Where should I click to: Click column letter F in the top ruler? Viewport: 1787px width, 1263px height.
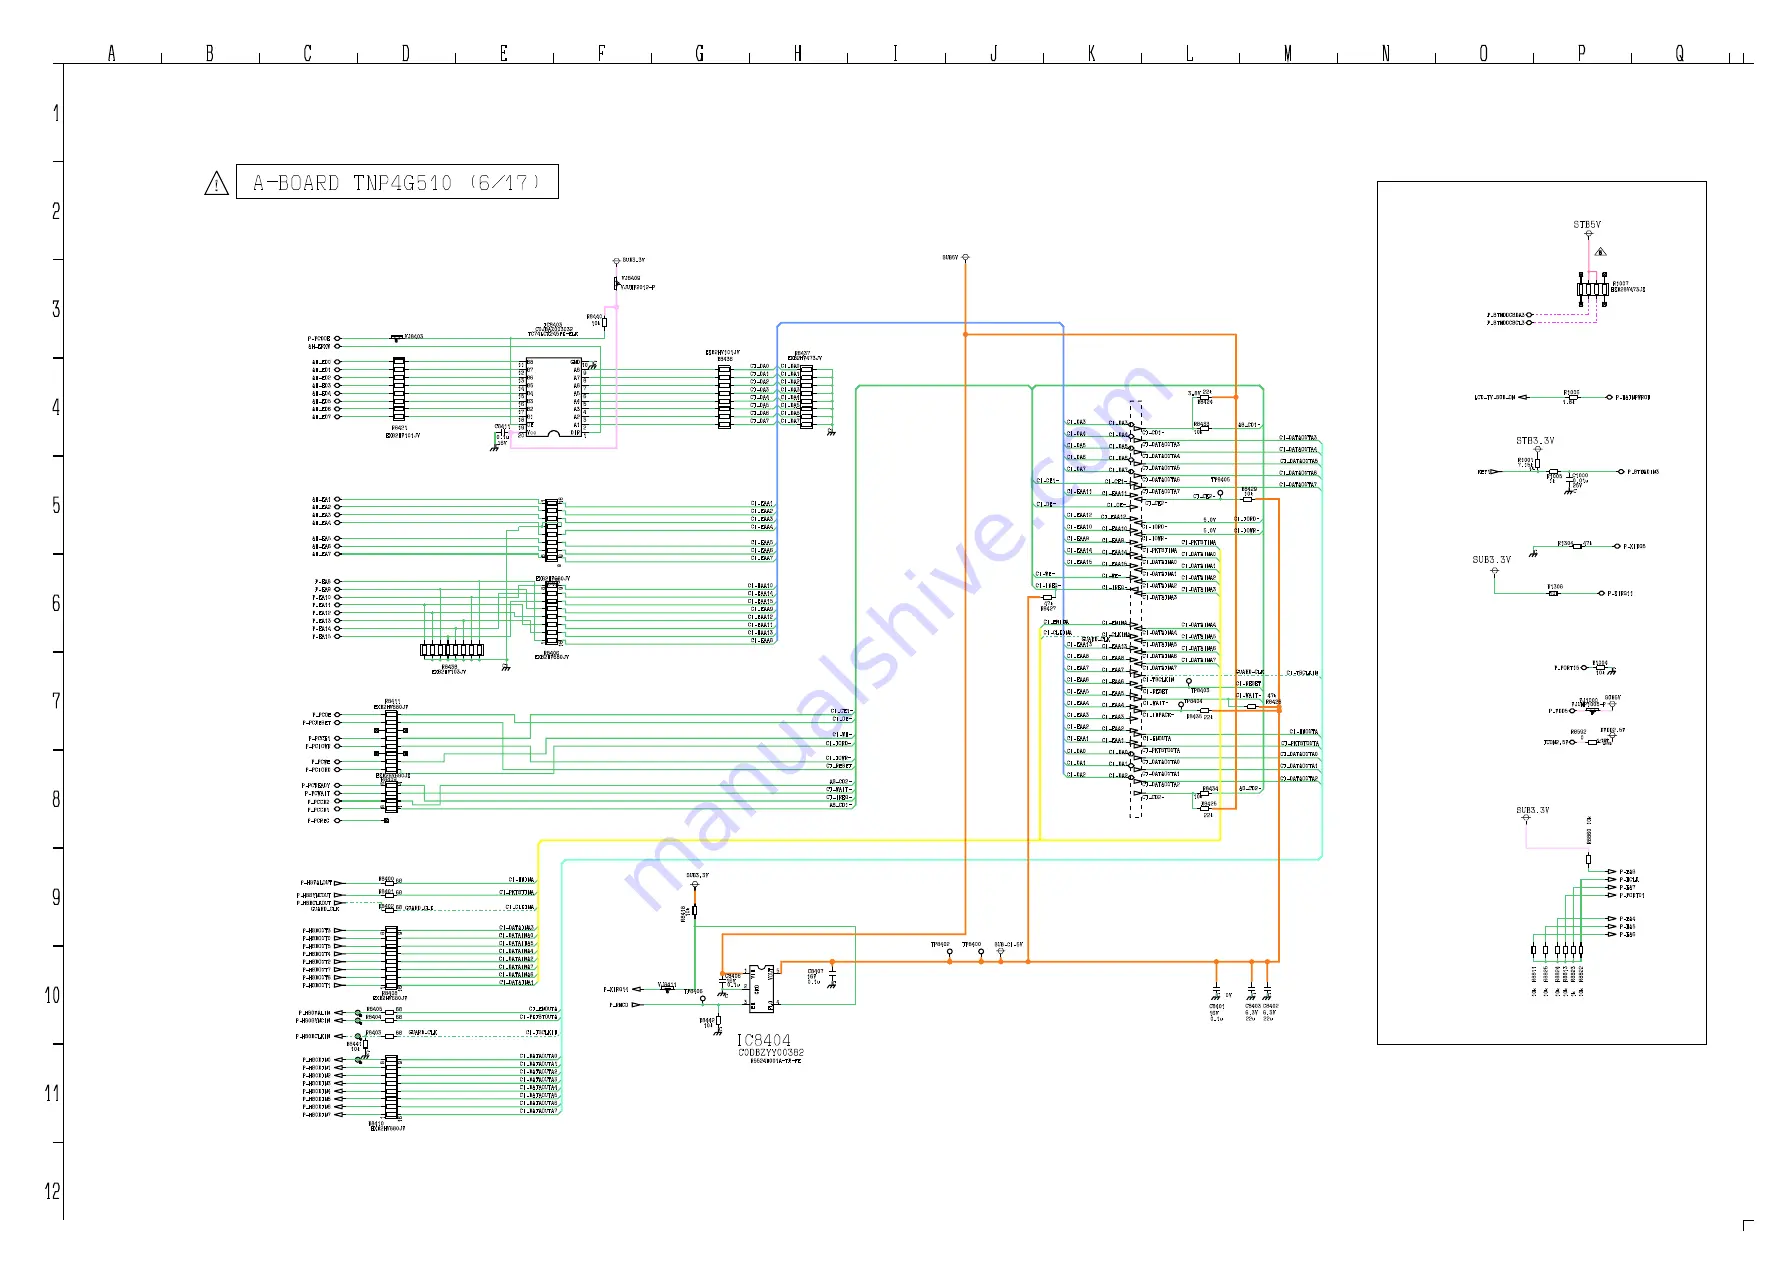pos(601,54)
